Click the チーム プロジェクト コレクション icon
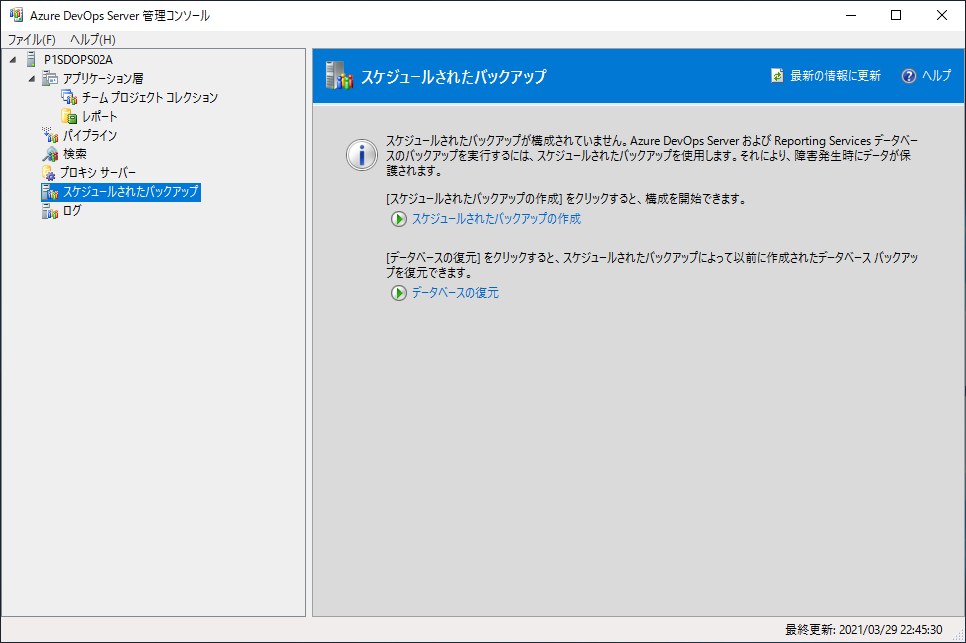Image resolution: width=966 pixels, height=643 pixels. [x=69, y=98]
